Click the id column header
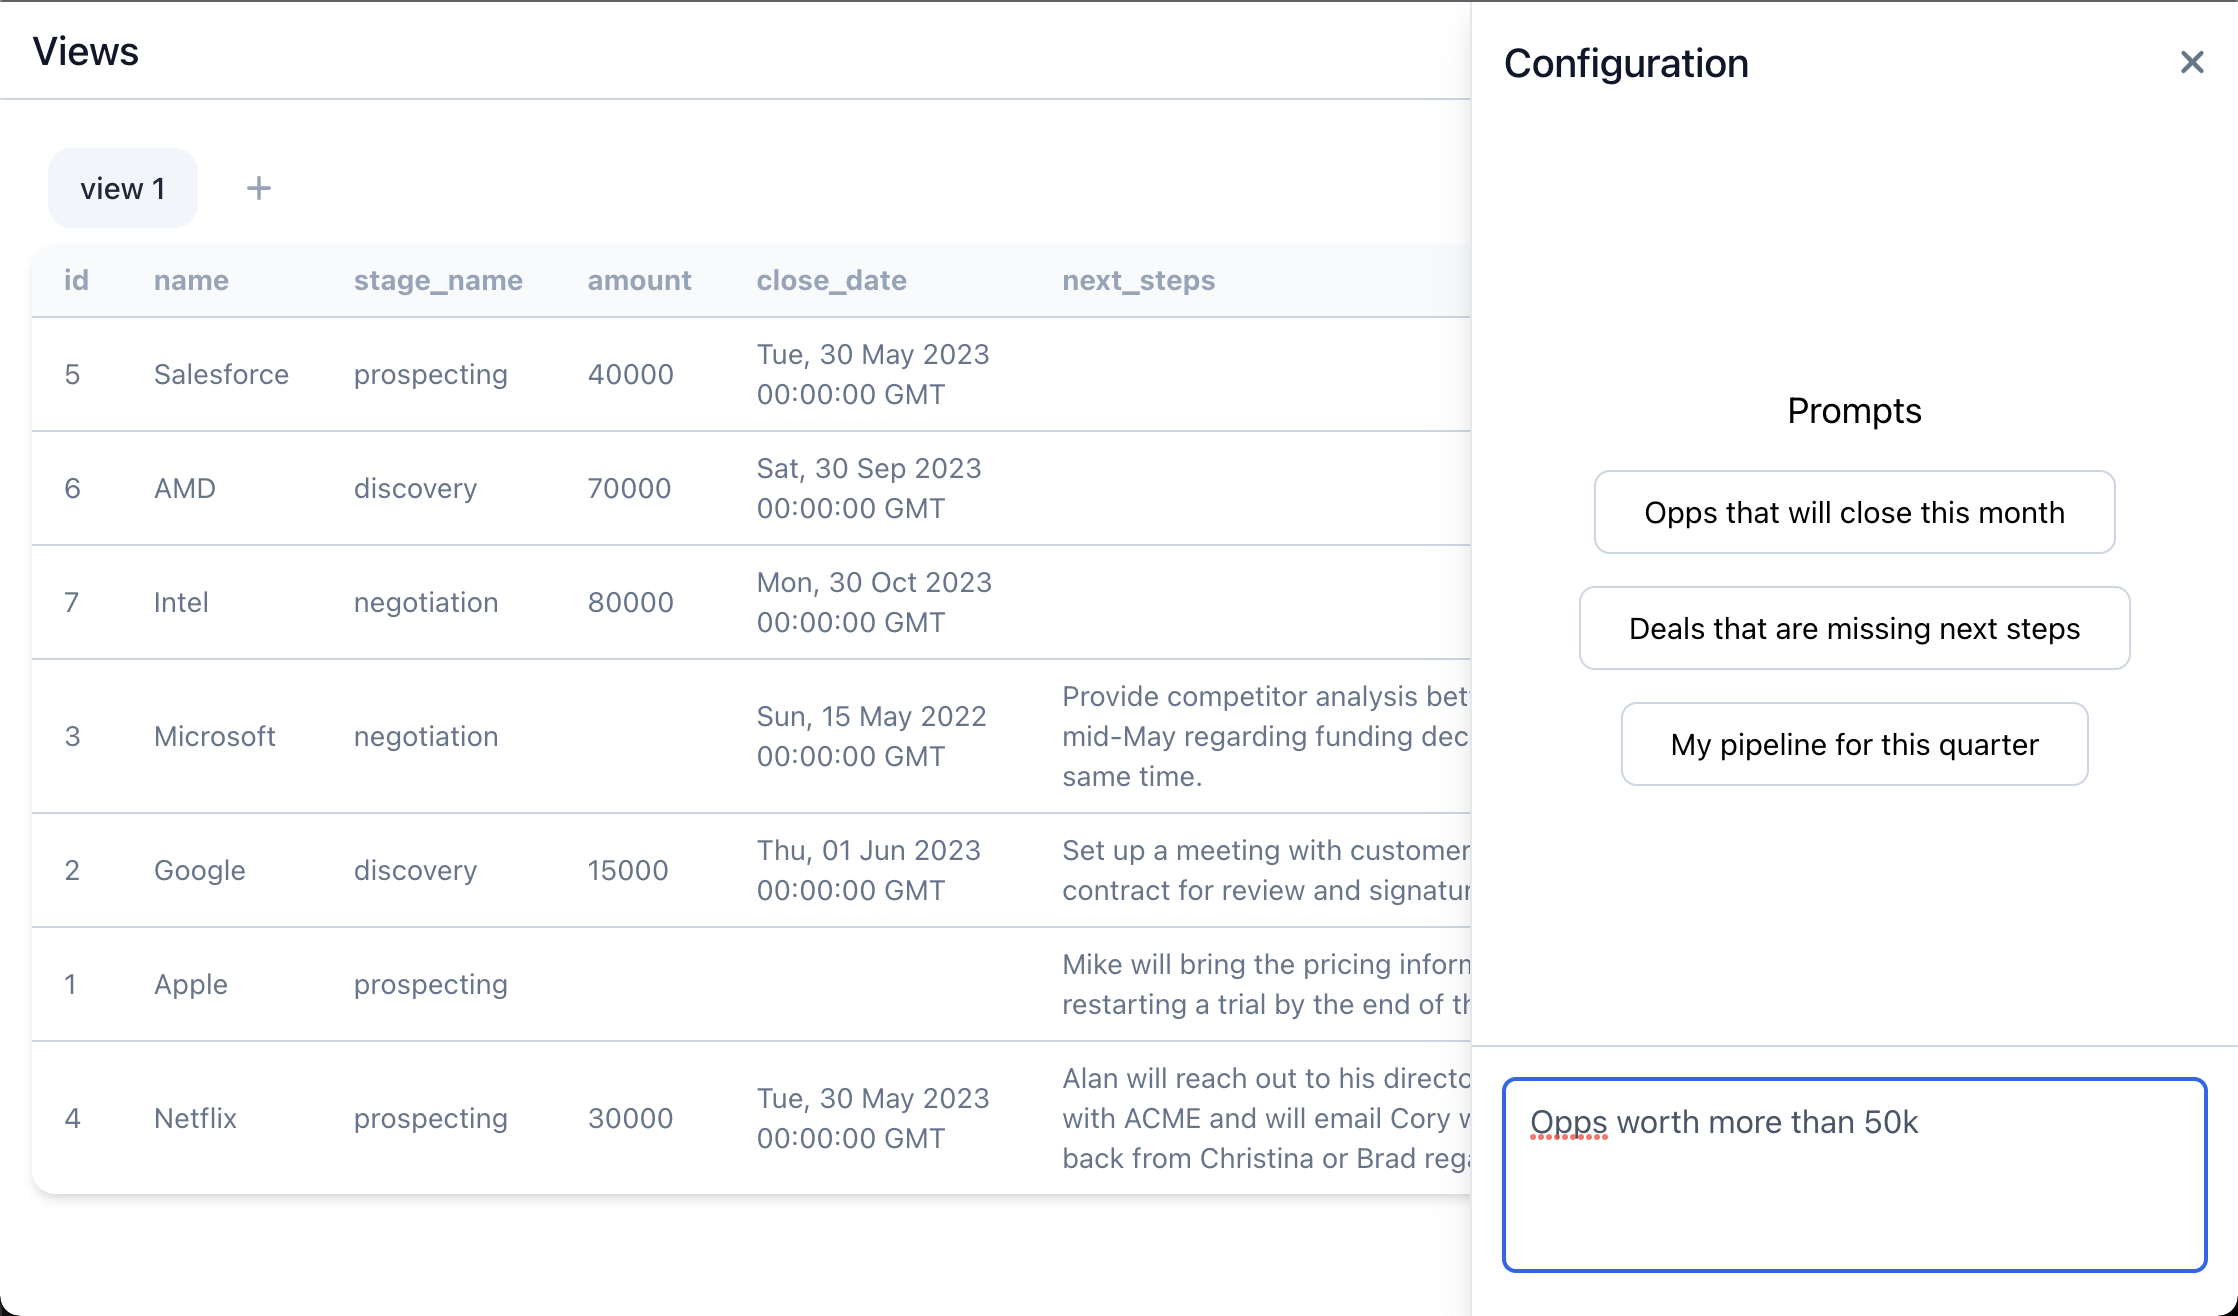The width and height of the screenshot is (2238, 1316). click(76, 280)
